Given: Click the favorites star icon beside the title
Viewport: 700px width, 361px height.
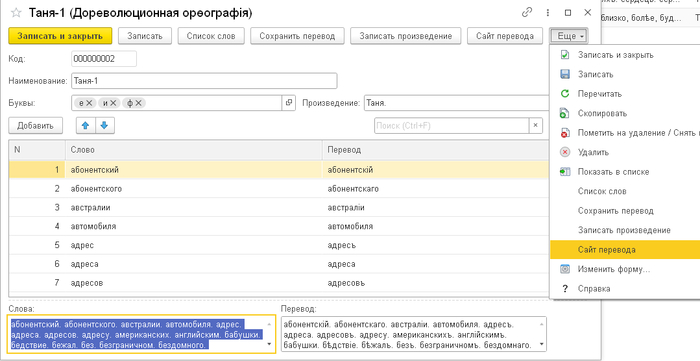Looking at the screenshot, I should point(16,13).
